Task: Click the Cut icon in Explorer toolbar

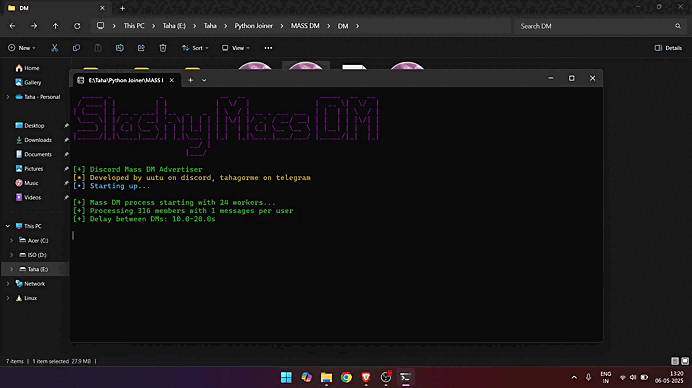Action: coord(54,48)
